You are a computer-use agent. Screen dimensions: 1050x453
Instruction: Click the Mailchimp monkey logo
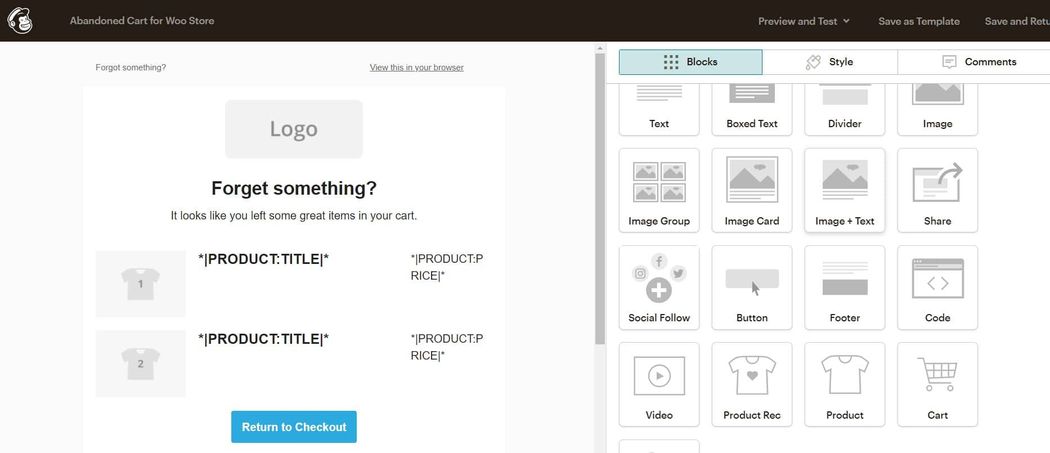point(19,21)
